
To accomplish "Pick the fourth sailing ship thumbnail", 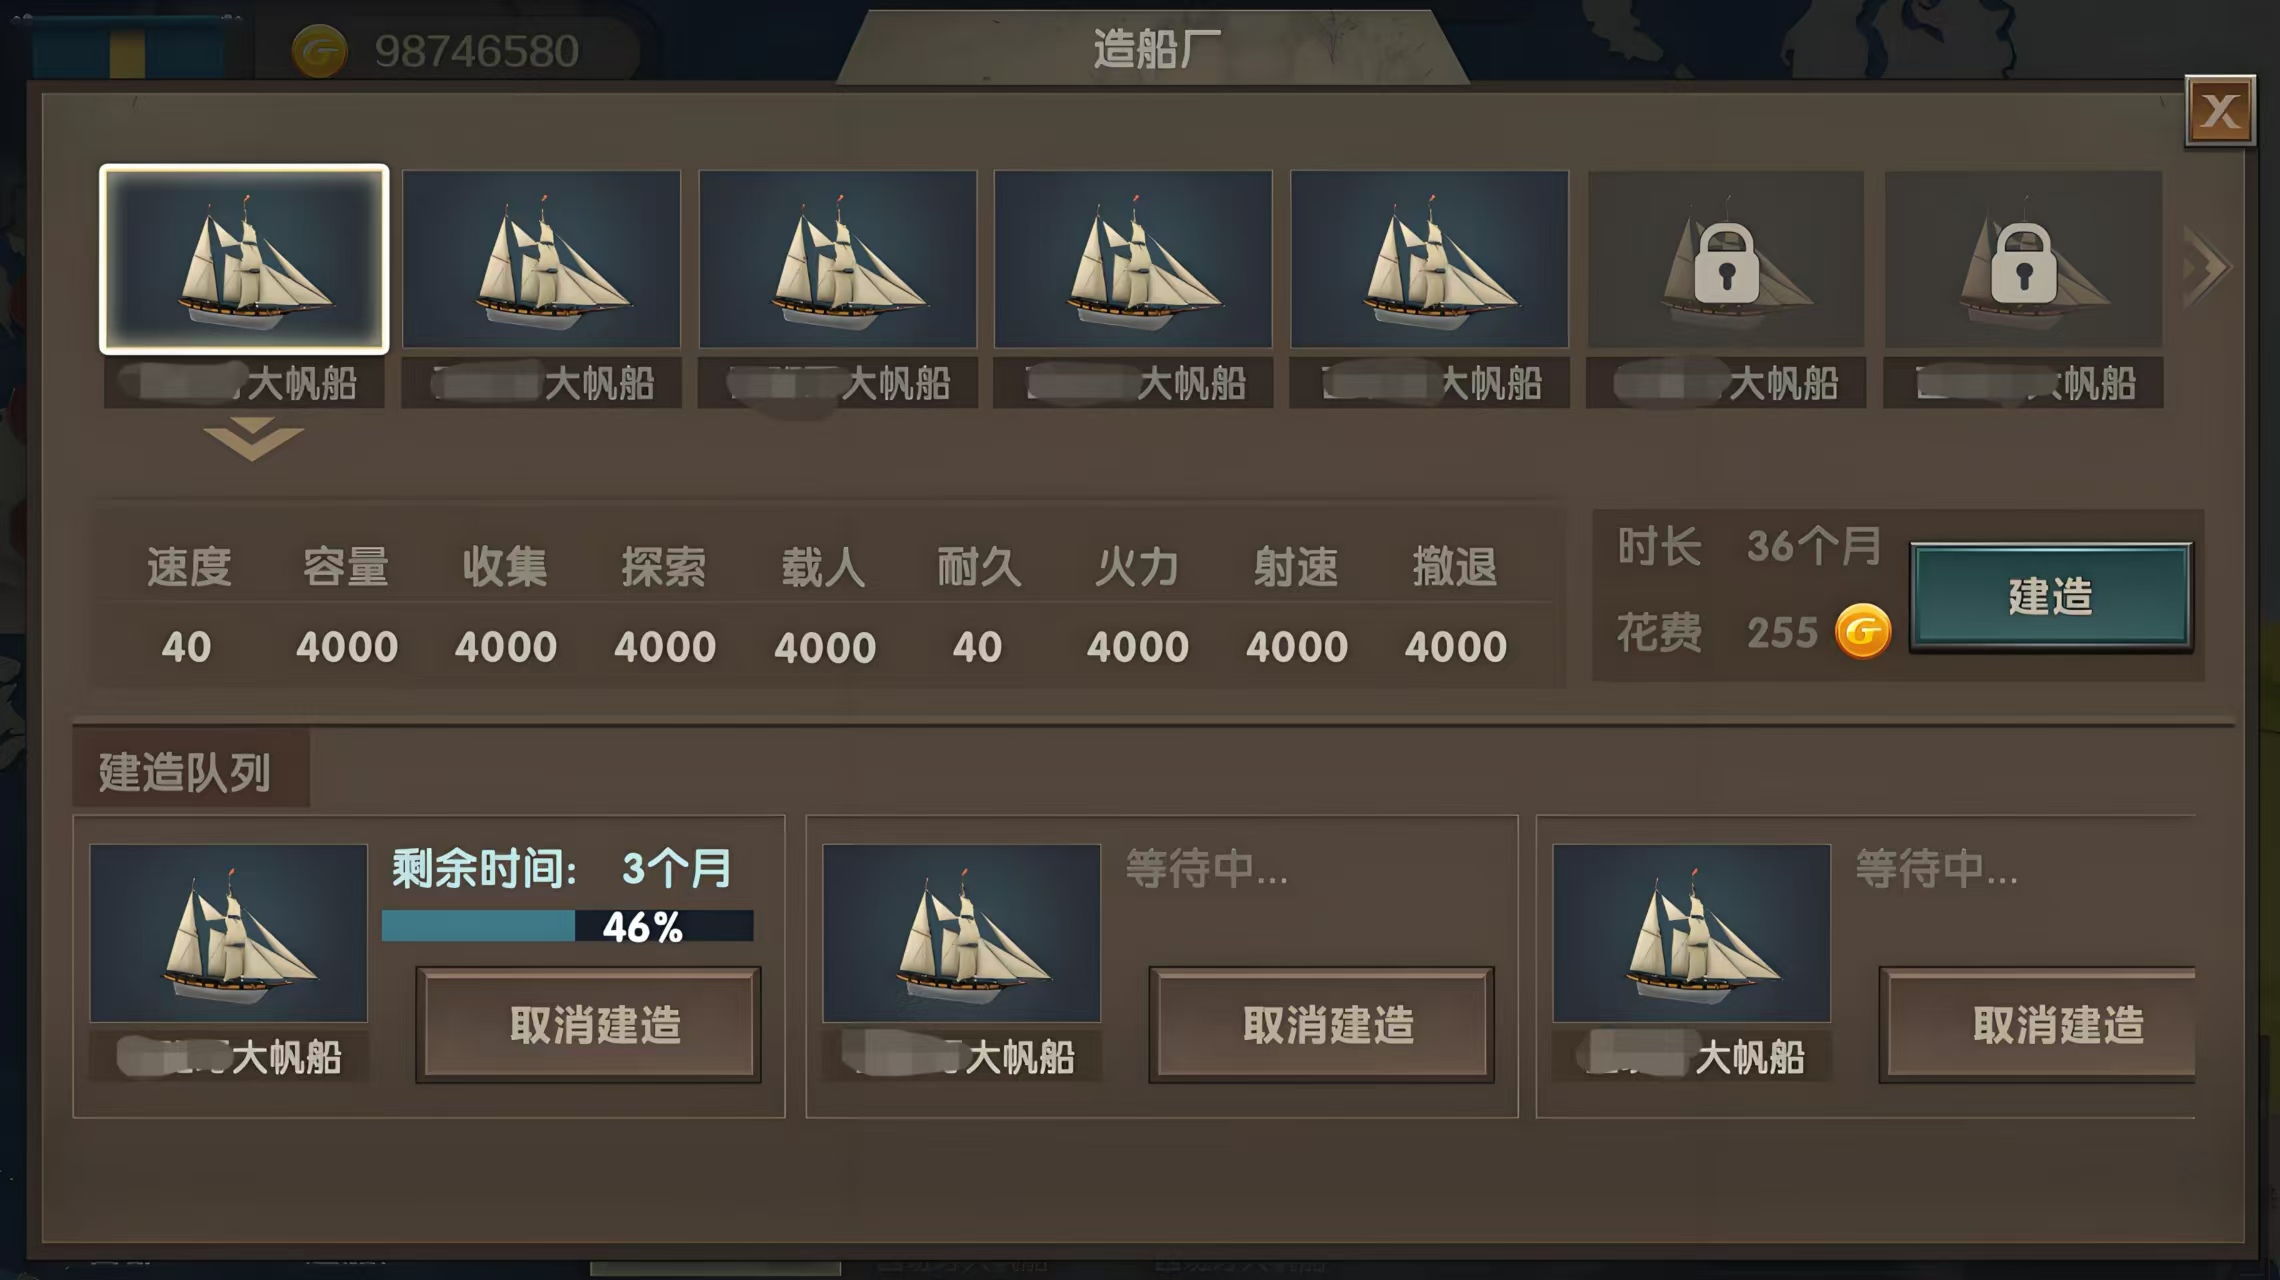I will pos(1133,259).
